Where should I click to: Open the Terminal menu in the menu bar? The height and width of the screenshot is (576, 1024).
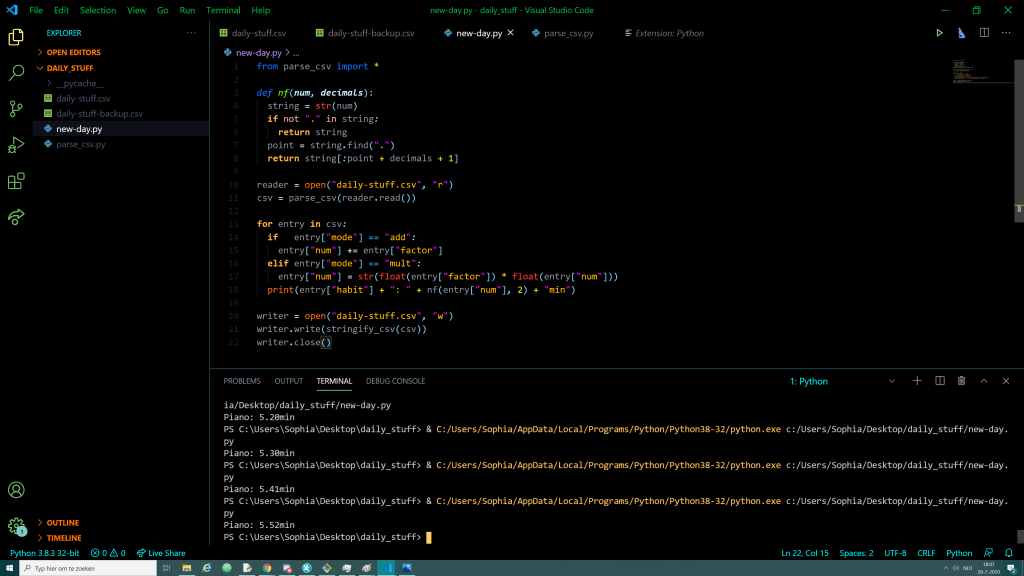pyautogui.click(x=223, y=10)
